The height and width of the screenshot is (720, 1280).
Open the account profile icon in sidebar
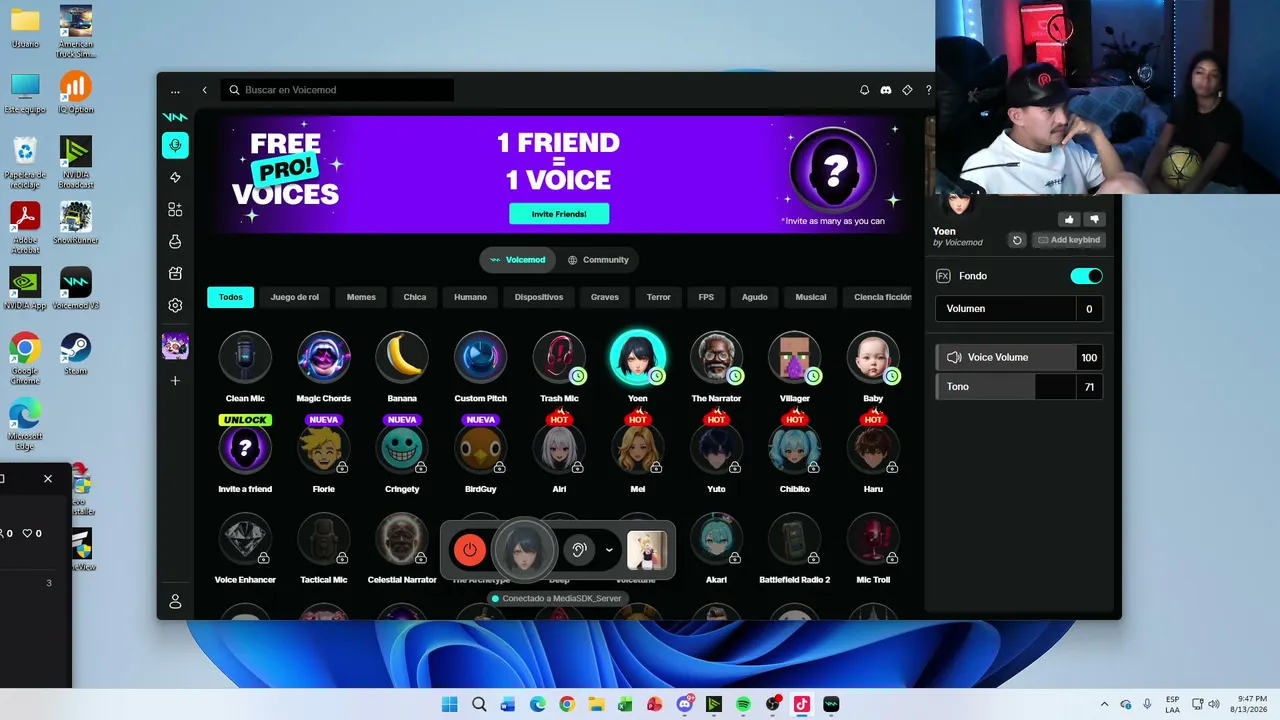175,601
